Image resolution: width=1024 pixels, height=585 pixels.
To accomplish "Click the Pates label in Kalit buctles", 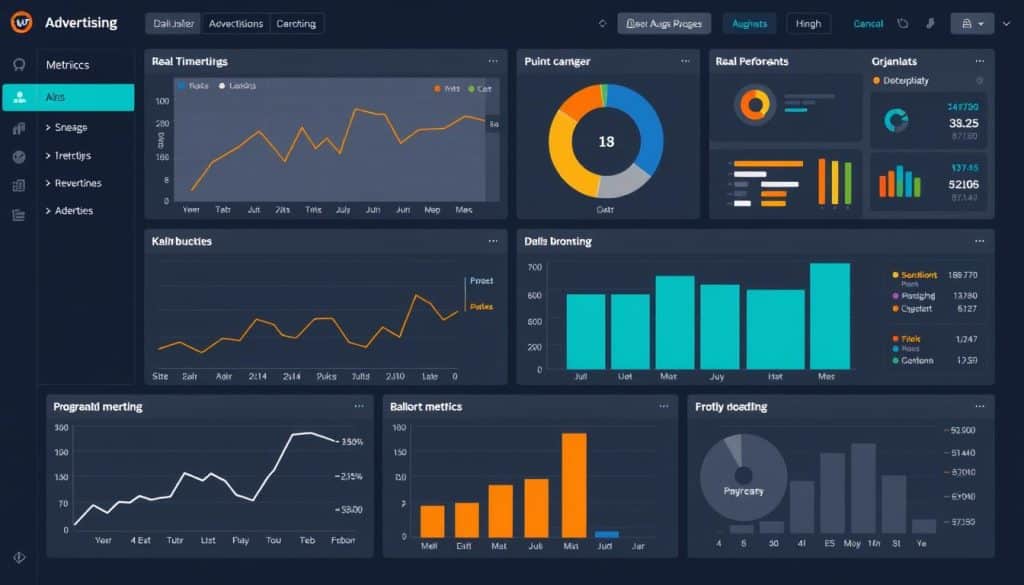I will pyautogui.click(x=481, y=306).
